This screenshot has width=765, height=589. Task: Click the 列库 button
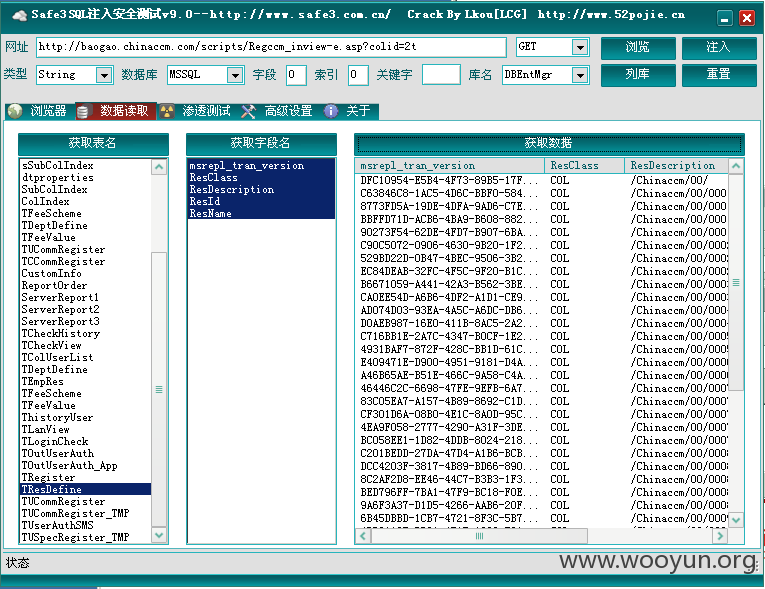pyautogui.click(x=638, y=75)
